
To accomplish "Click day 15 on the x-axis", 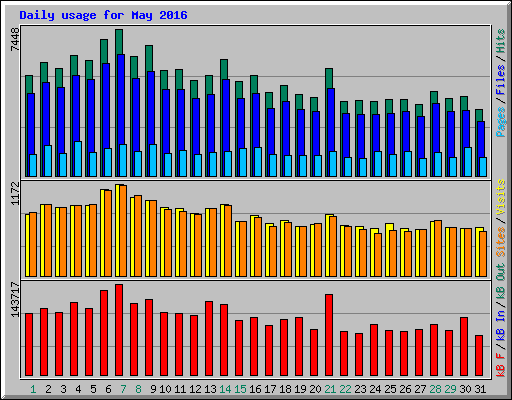I will tap(240, 389).
